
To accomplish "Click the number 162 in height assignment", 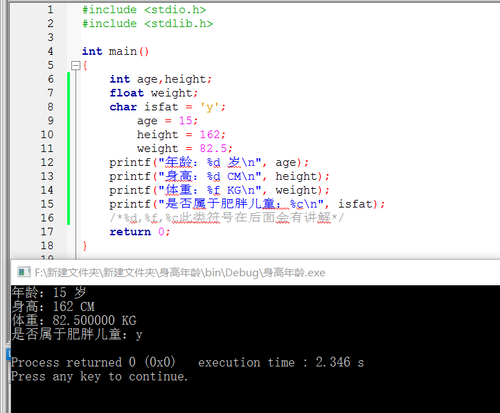I will (210, 135).
